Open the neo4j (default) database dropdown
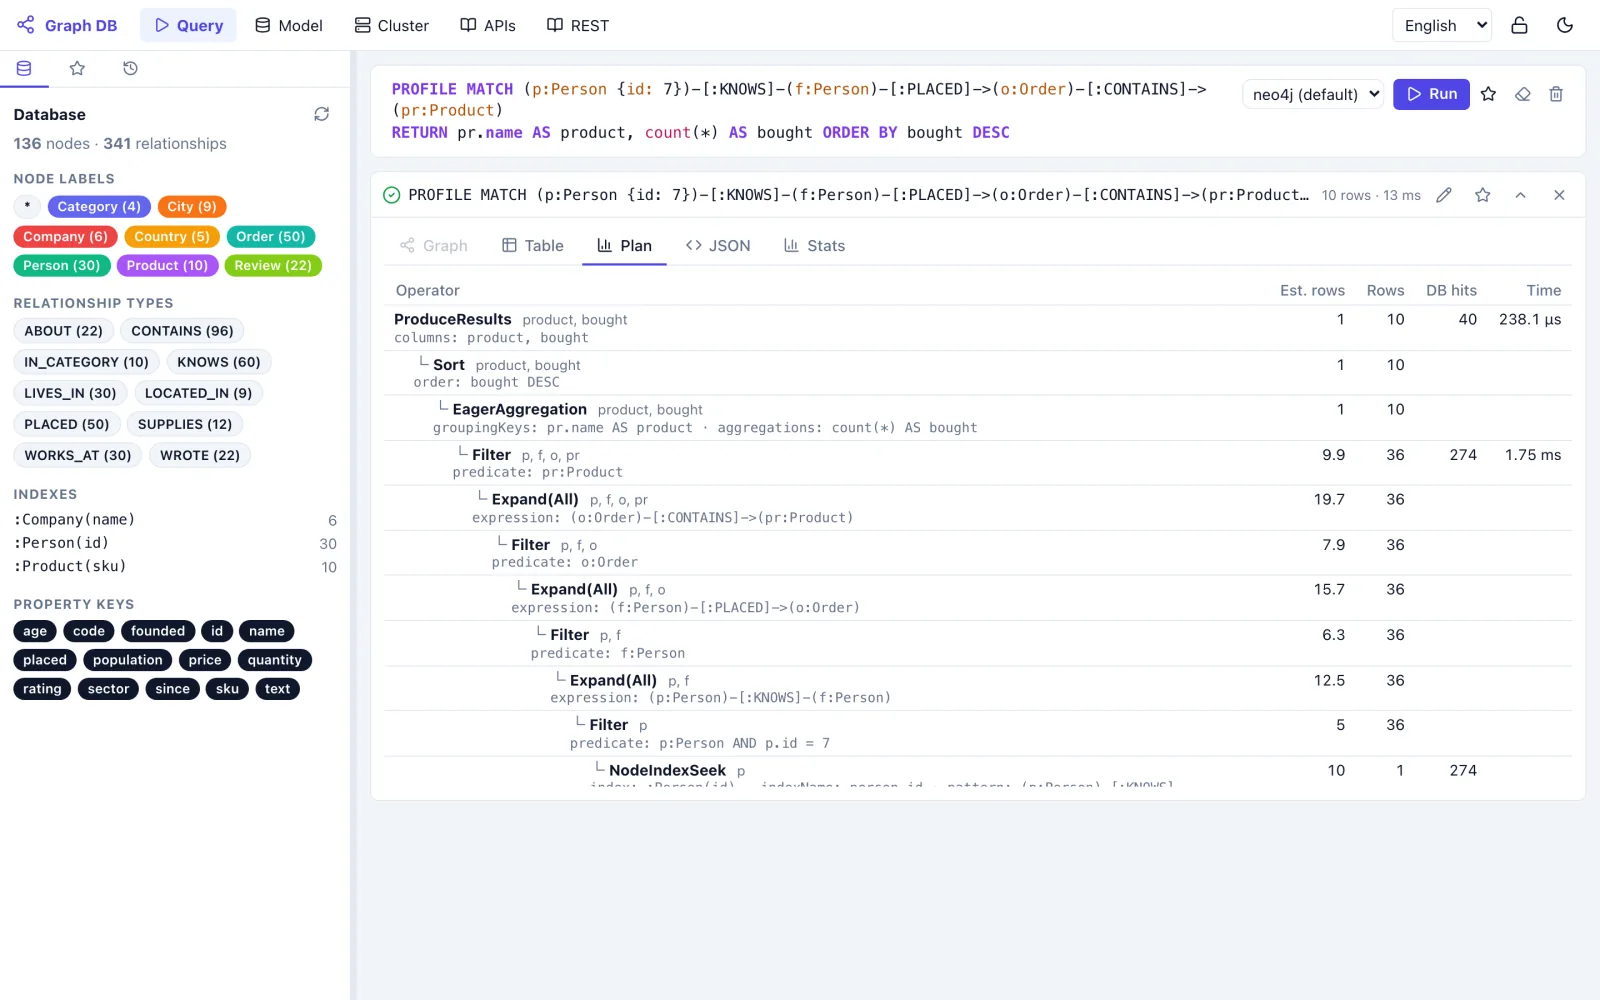Viewport: 1600px width, 1000px height. coord(1313,94)
